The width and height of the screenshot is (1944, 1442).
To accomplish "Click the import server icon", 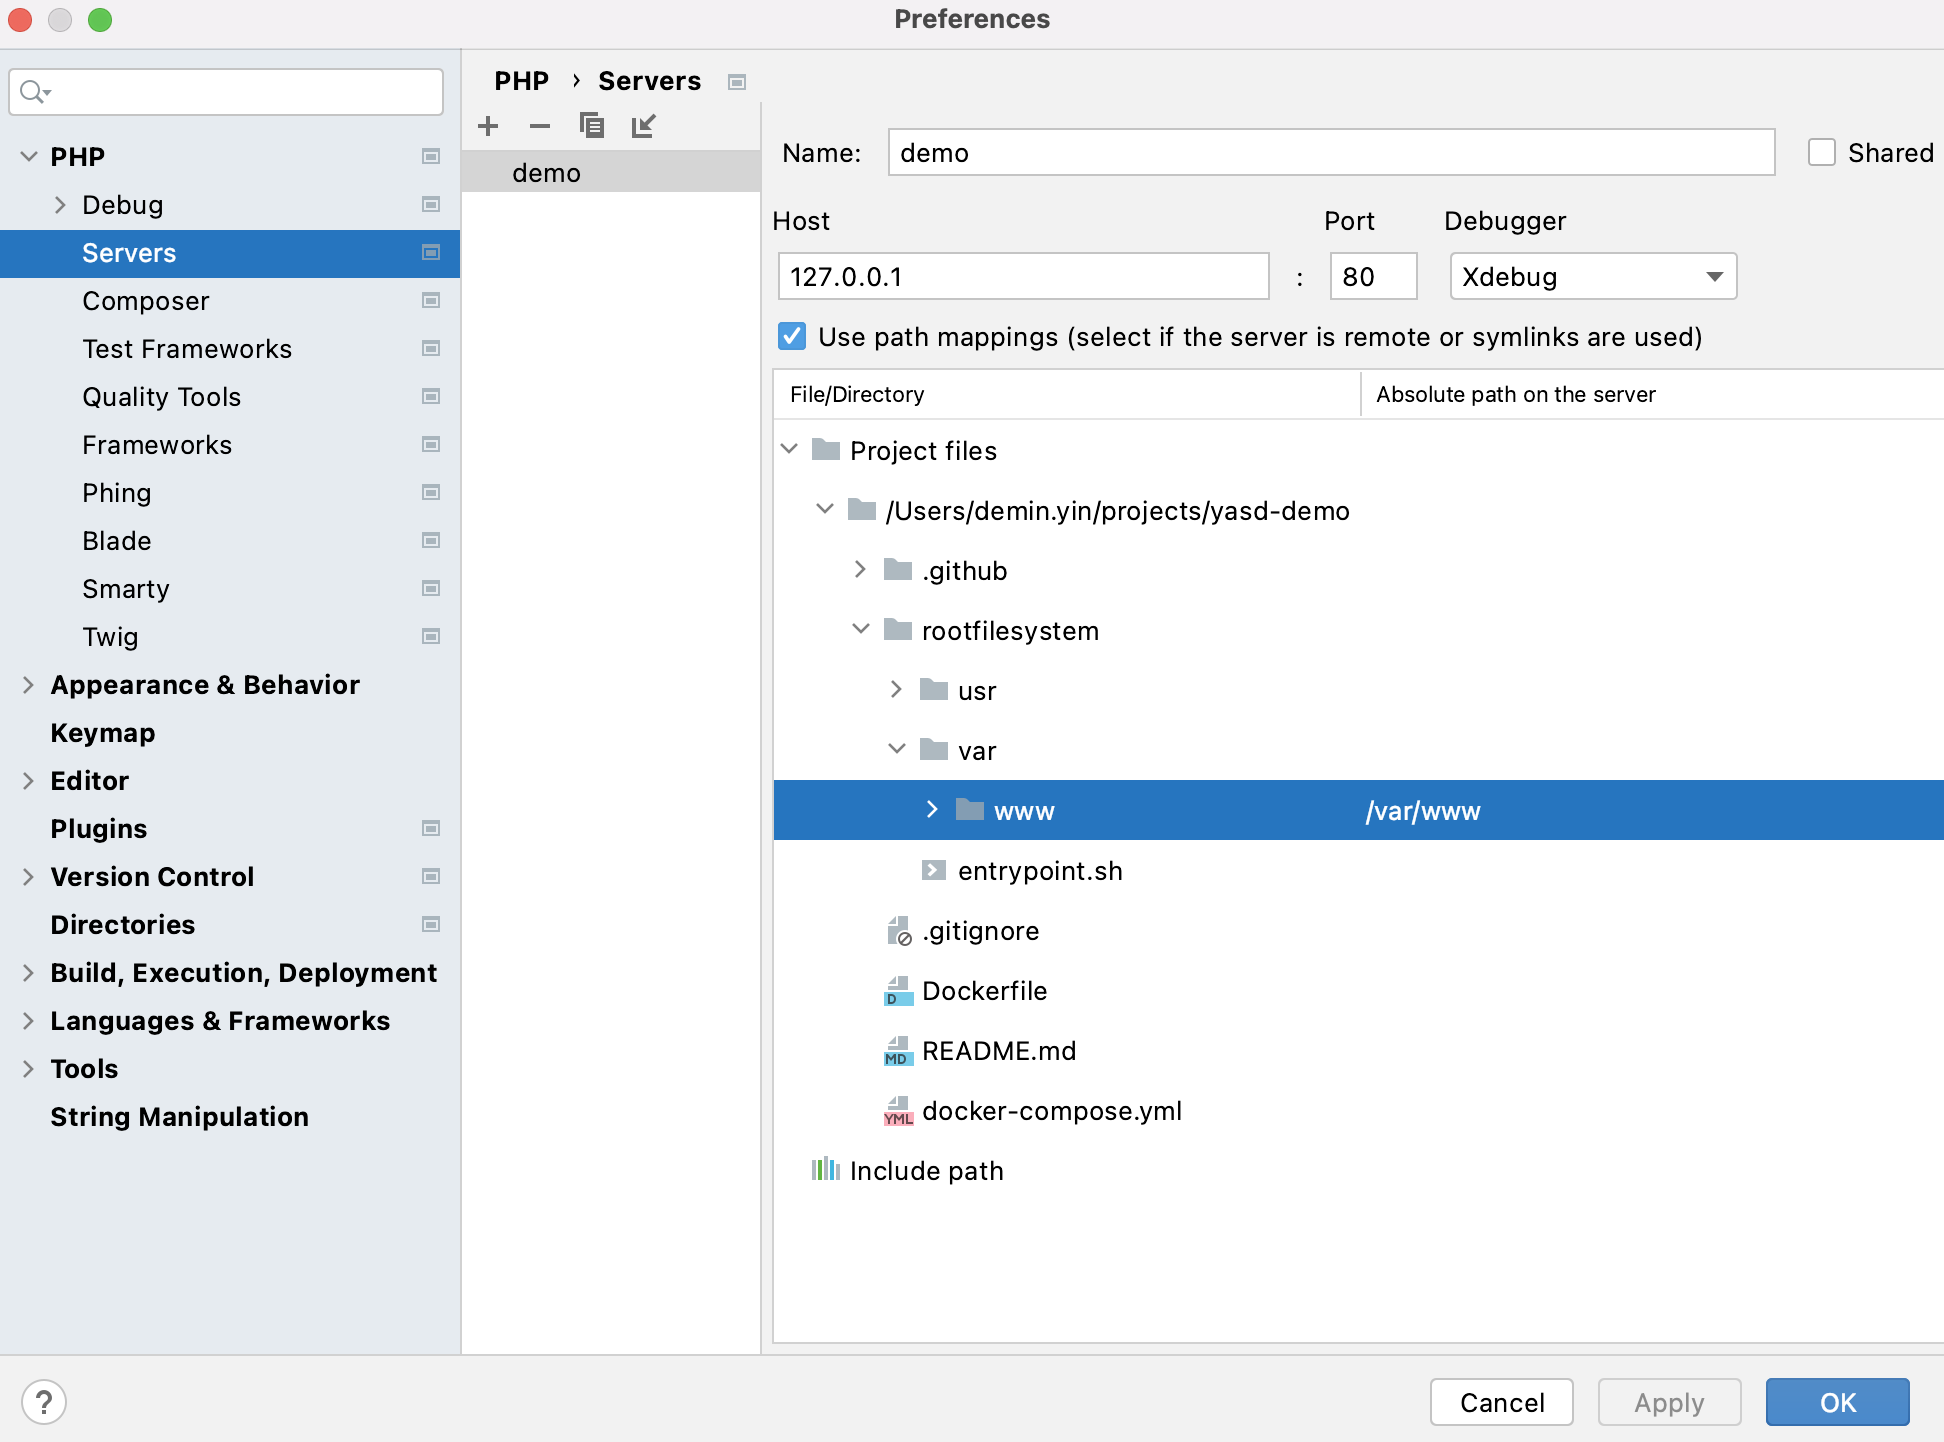I will click(x=643, y=126).
